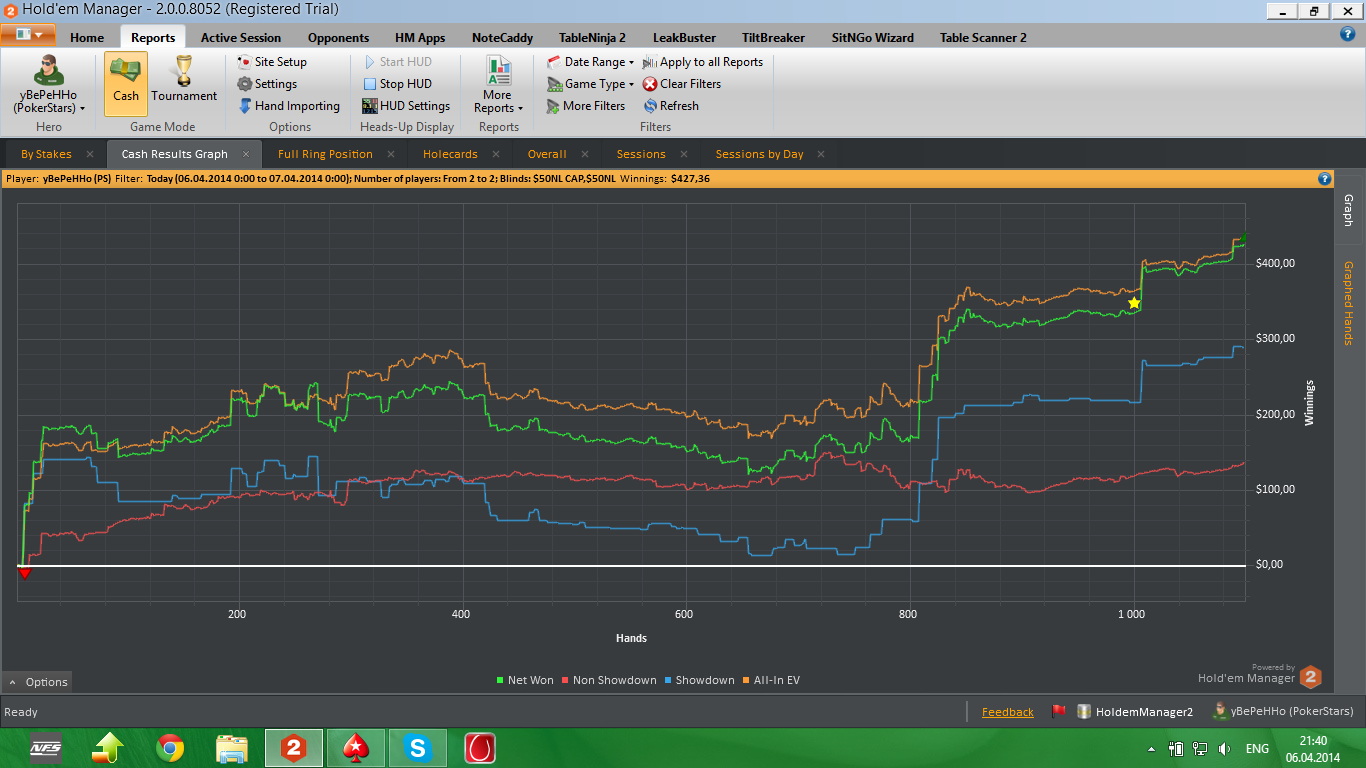Open the Feedback link
Image resolution: width=1366 pixels, height=768 pixels.
(x=1008, y=712)
